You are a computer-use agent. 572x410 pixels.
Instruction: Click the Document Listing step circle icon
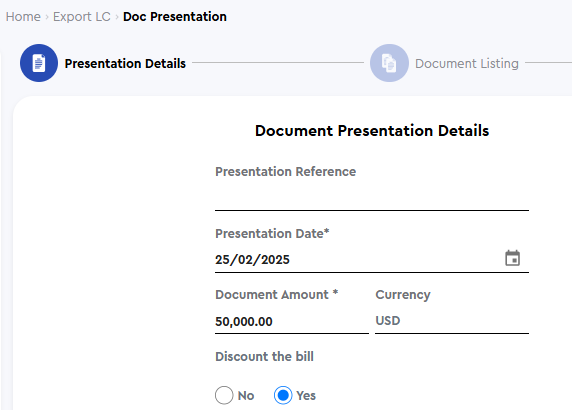coord(389,63)
